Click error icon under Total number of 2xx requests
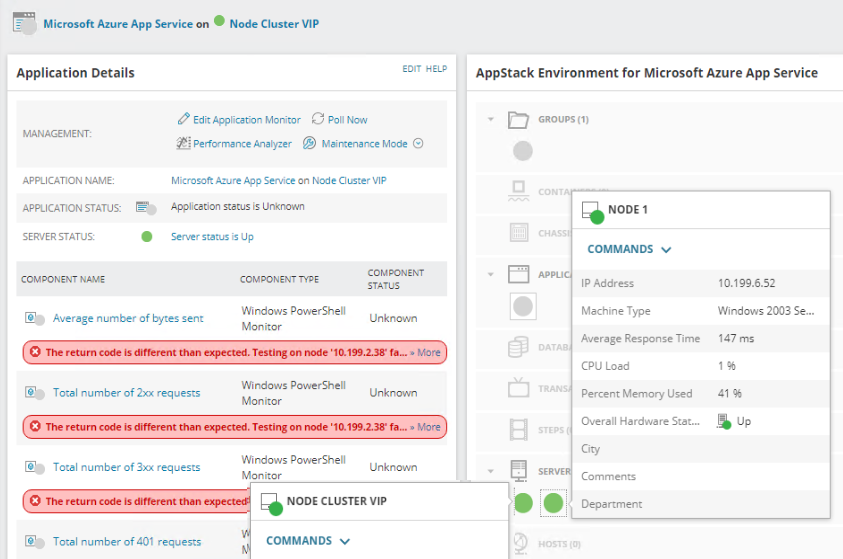The width and height of the screenshot is (843, 559). click(35, 426)
